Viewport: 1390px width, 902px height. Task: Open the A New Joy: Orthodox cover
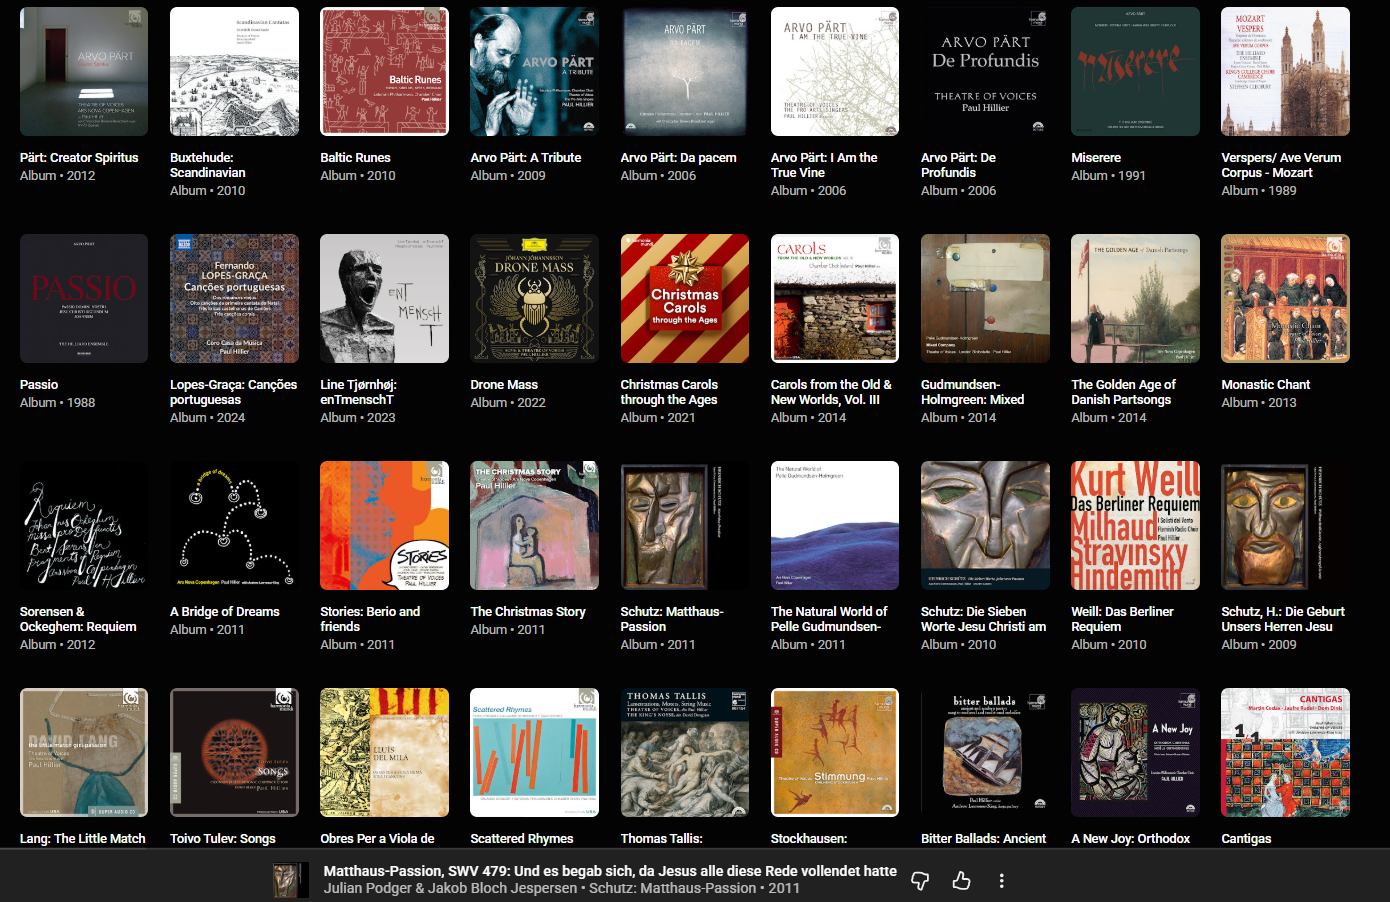(1135, 753)
